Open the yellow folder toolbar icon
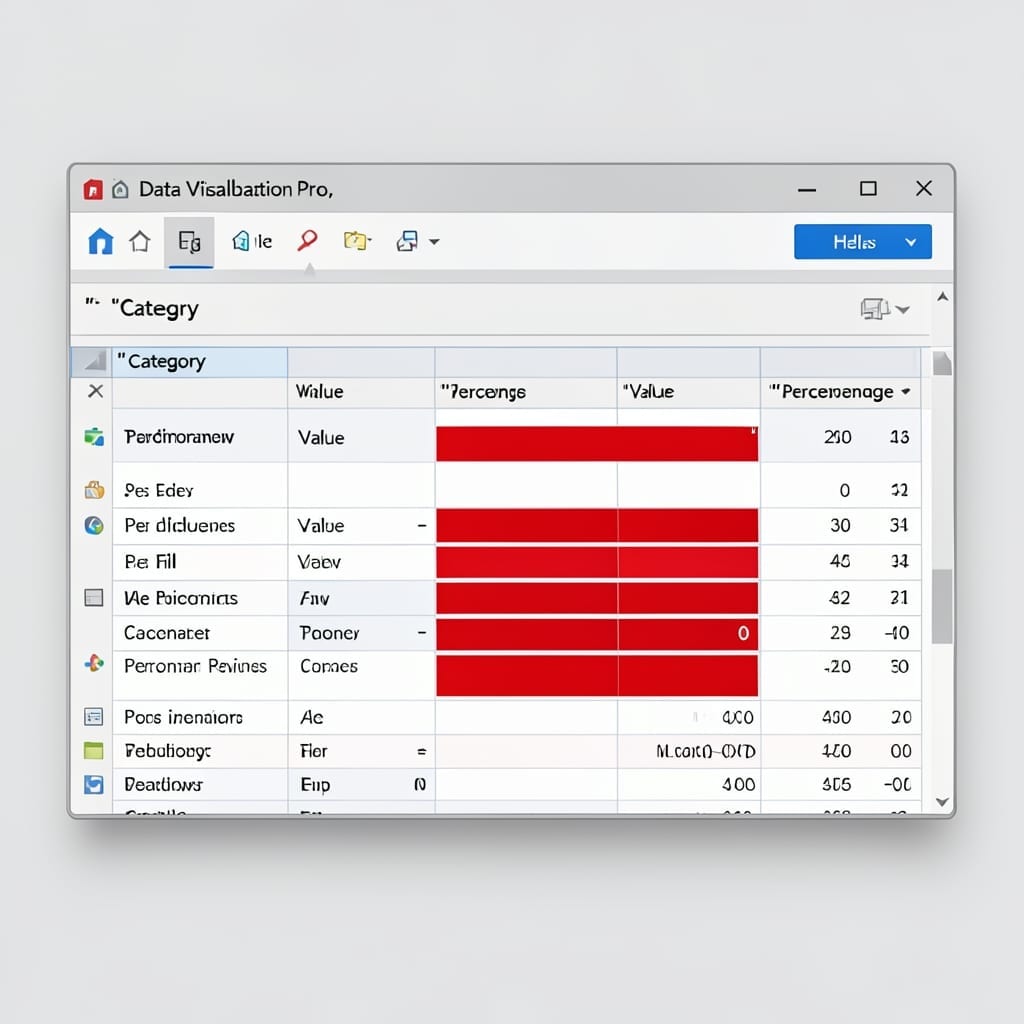Screen dimensions: 1024x1024 357,240
